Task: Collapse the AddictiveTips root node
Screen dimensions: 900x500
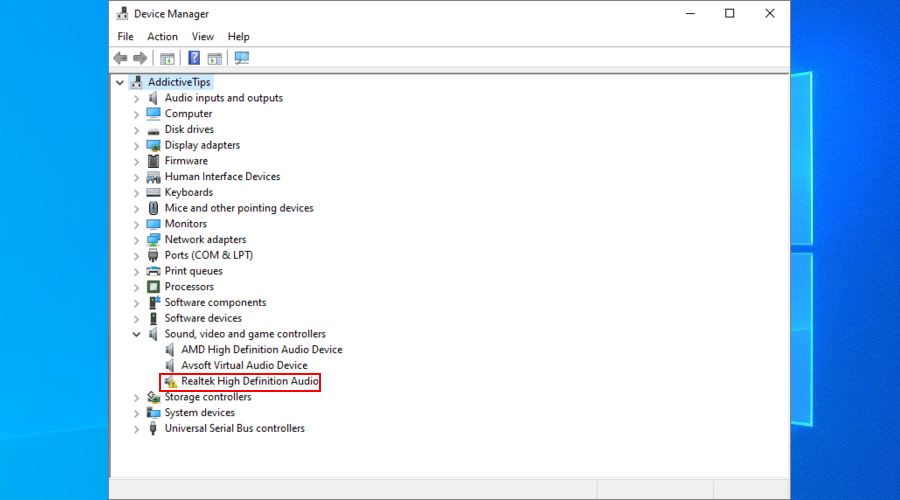Action: point(119,83)
